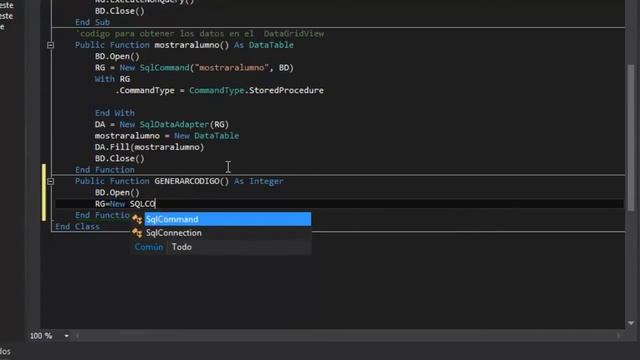Click the As Integer return type
Viewport: 640px width, 360px height.
pos(259,181)
